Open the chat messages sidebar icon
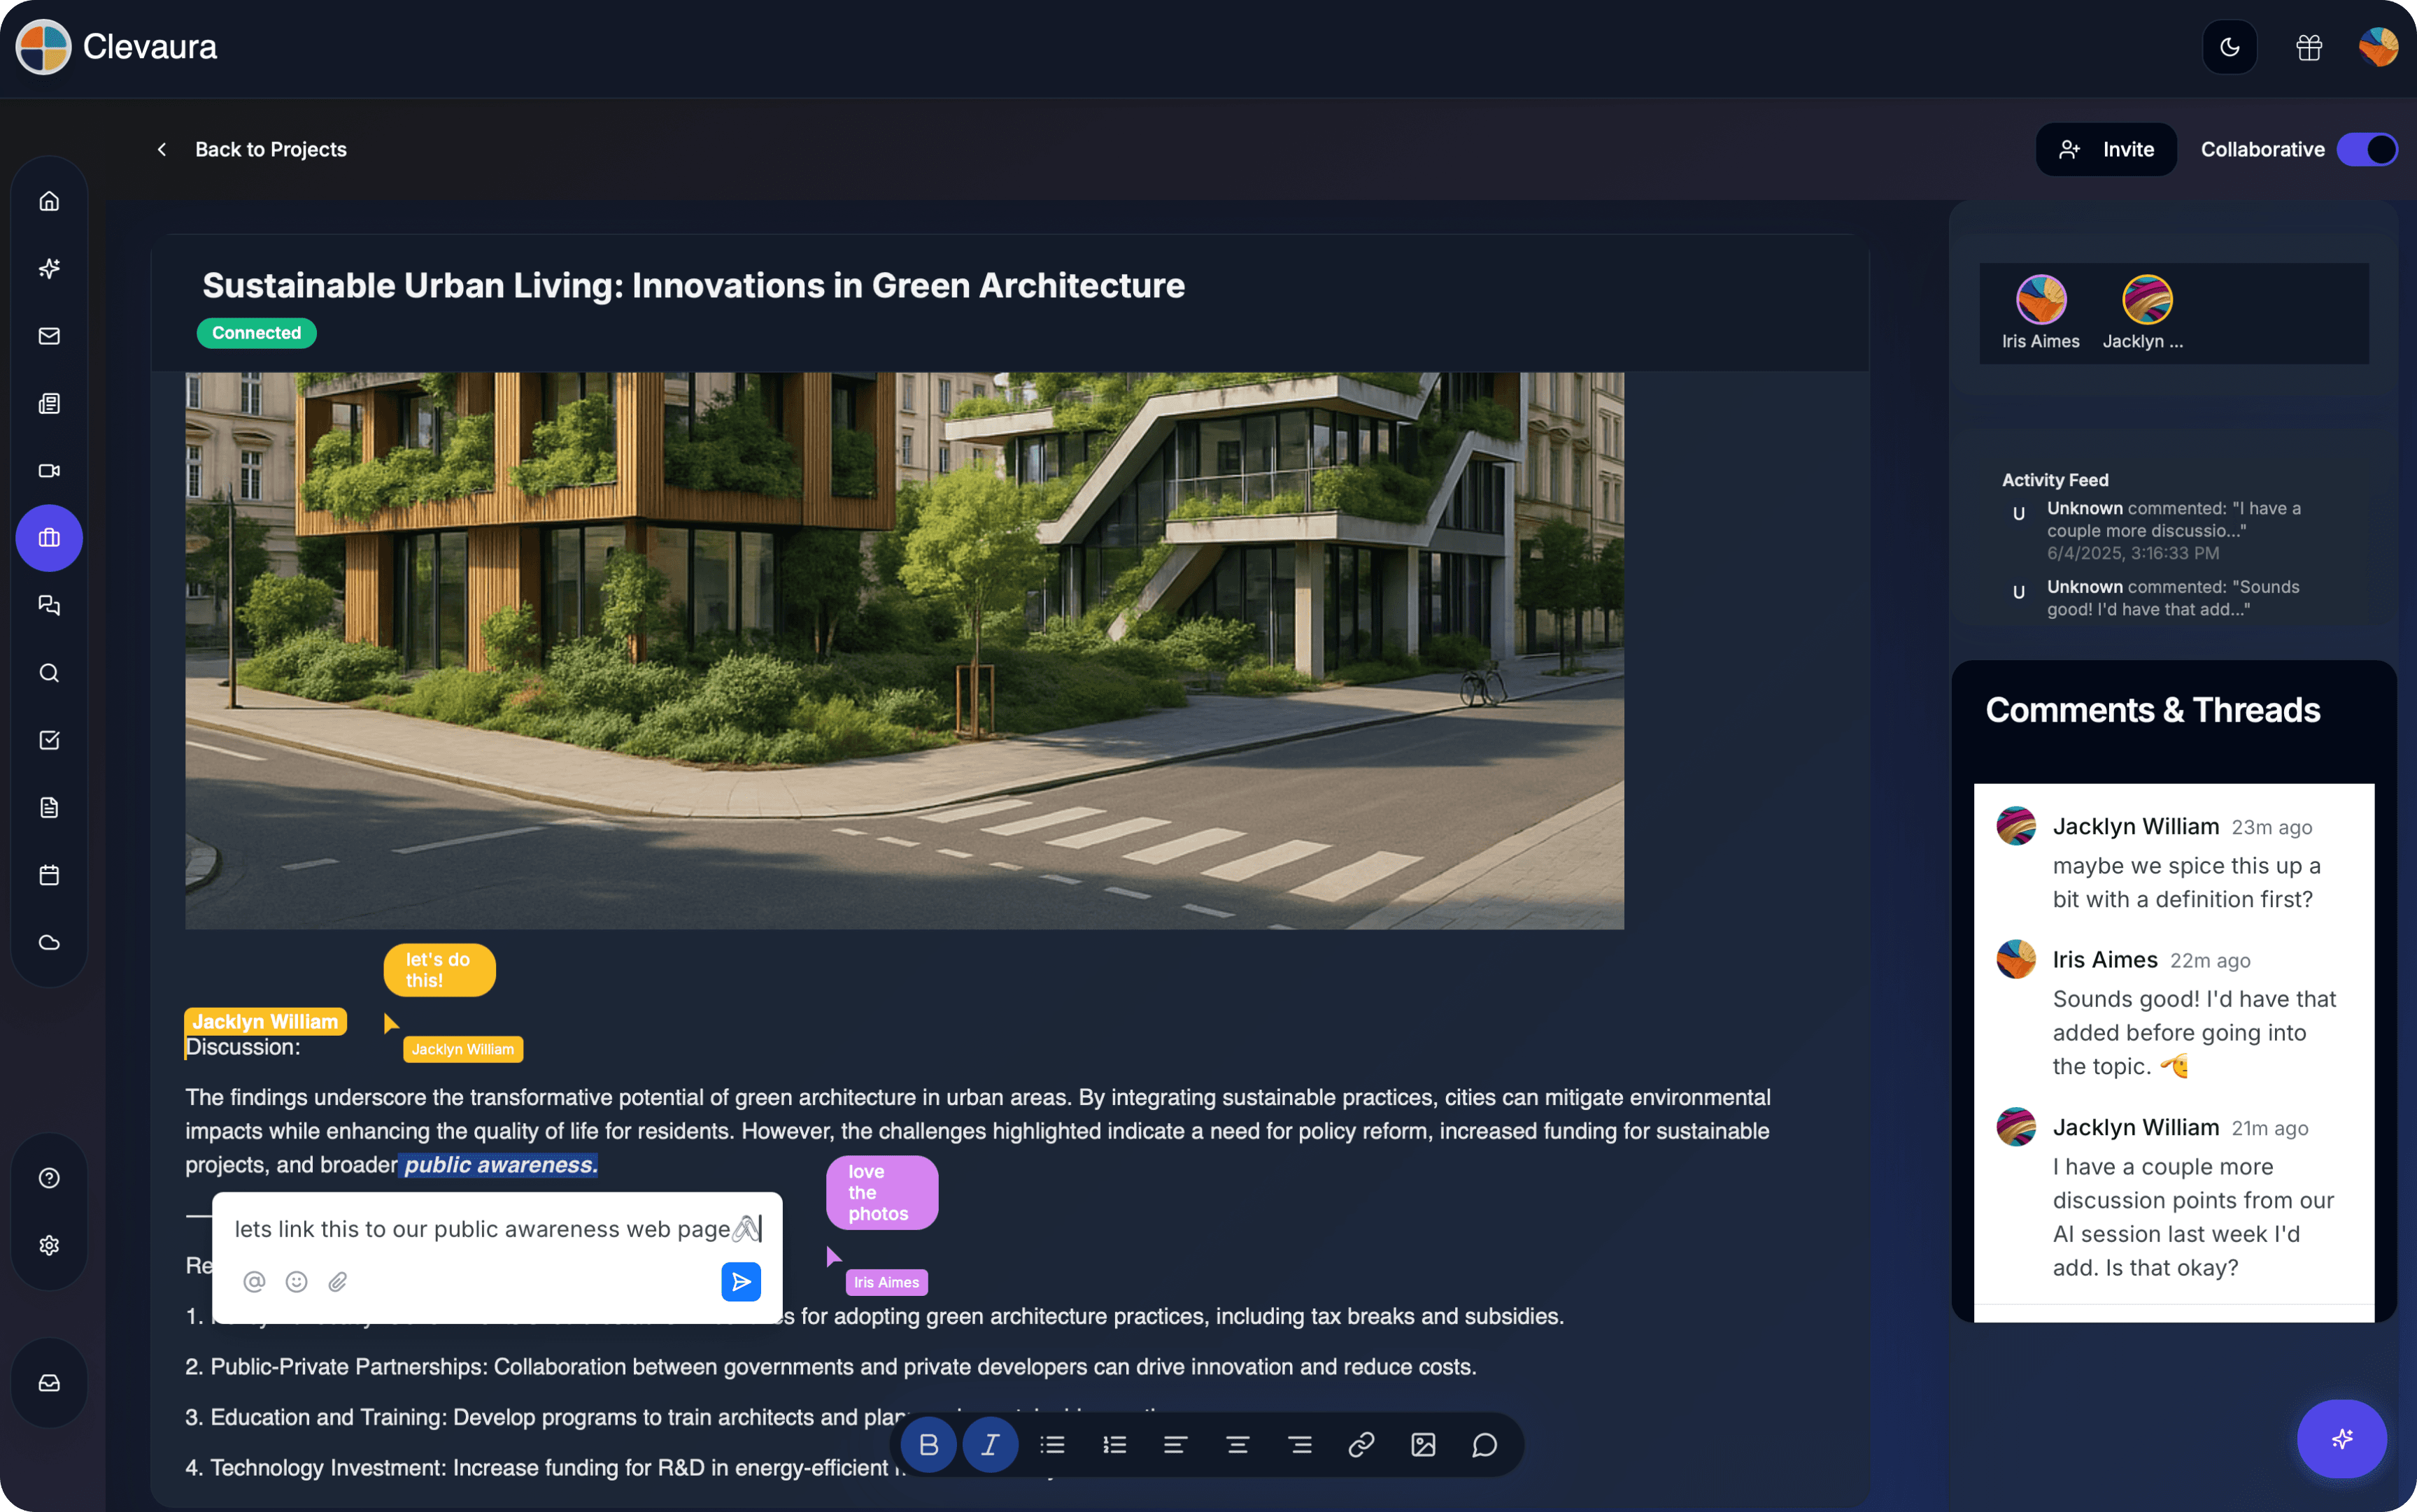This screenshot has height=1512, width=2417. [x=48, y=605]
